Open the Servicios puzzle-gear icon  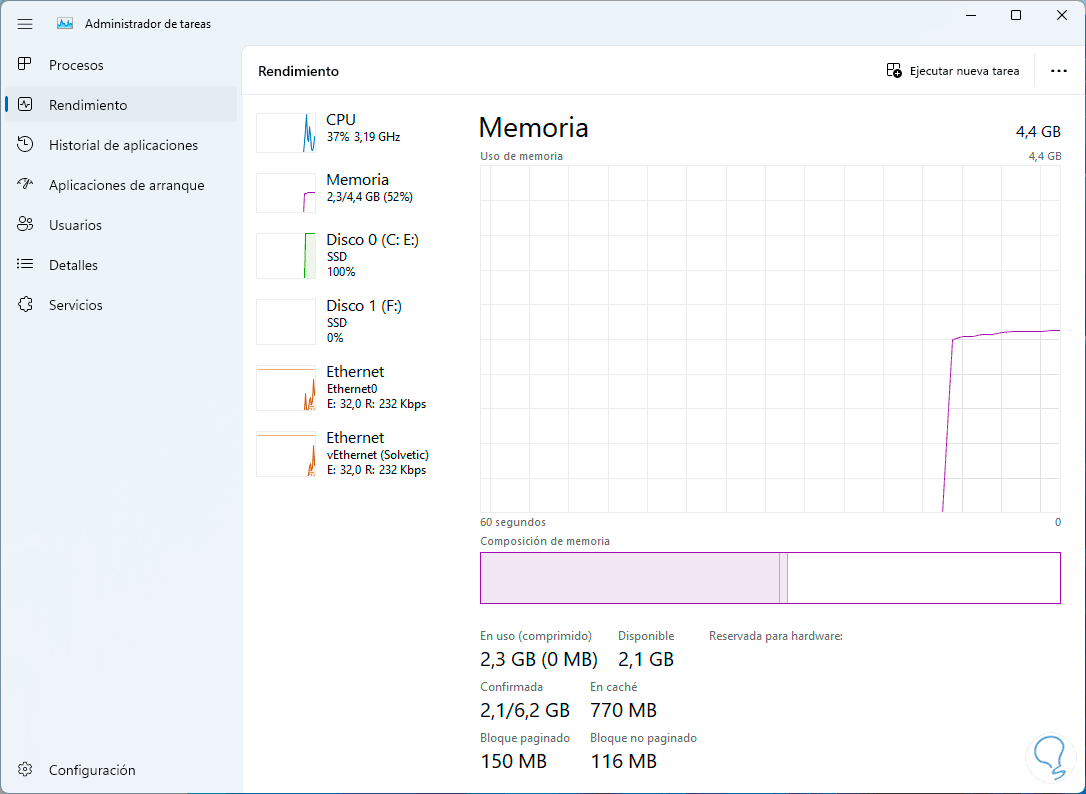point(26,305)
